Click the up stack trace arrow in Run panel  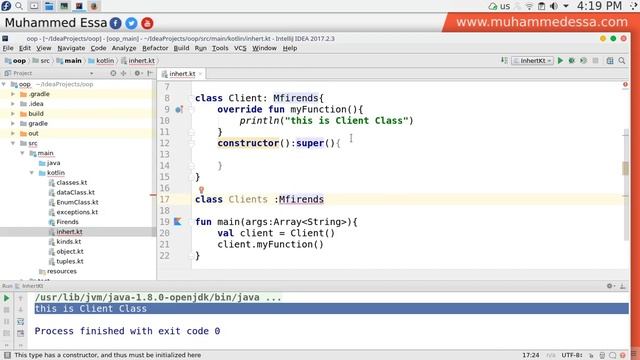(x=20, y=298)
